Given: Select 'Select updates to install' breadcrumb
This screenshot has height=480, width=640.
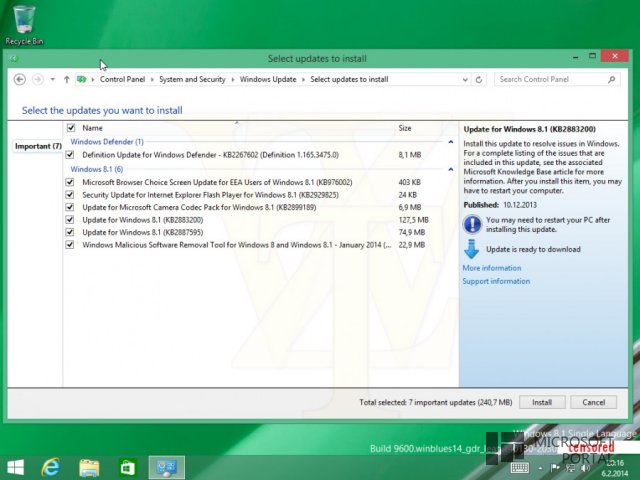Looking at the screenshot, I should (349, 79).
